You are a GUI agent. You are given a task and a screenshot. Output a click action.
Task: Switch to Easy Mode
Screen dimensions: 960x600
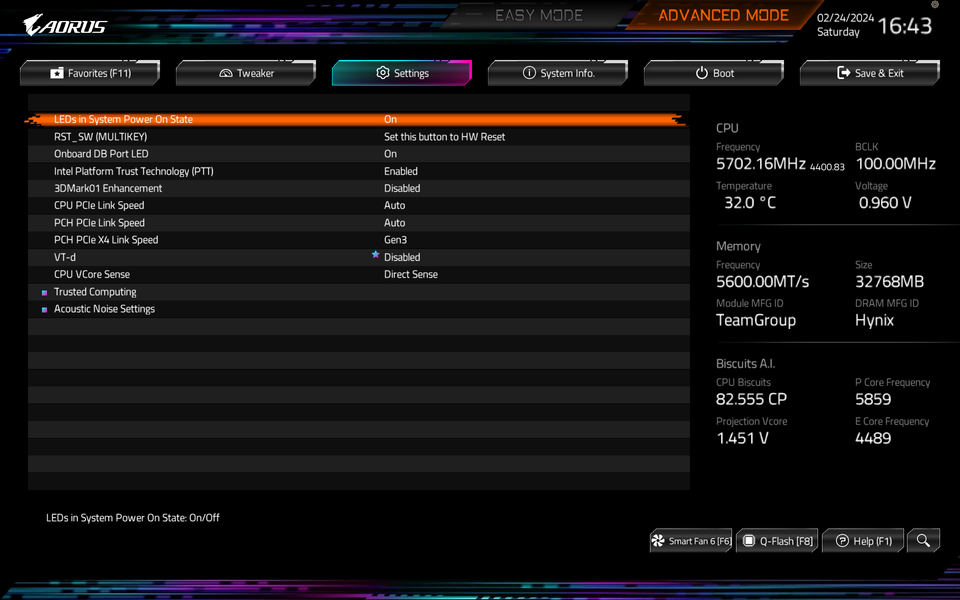click(539, 15)
